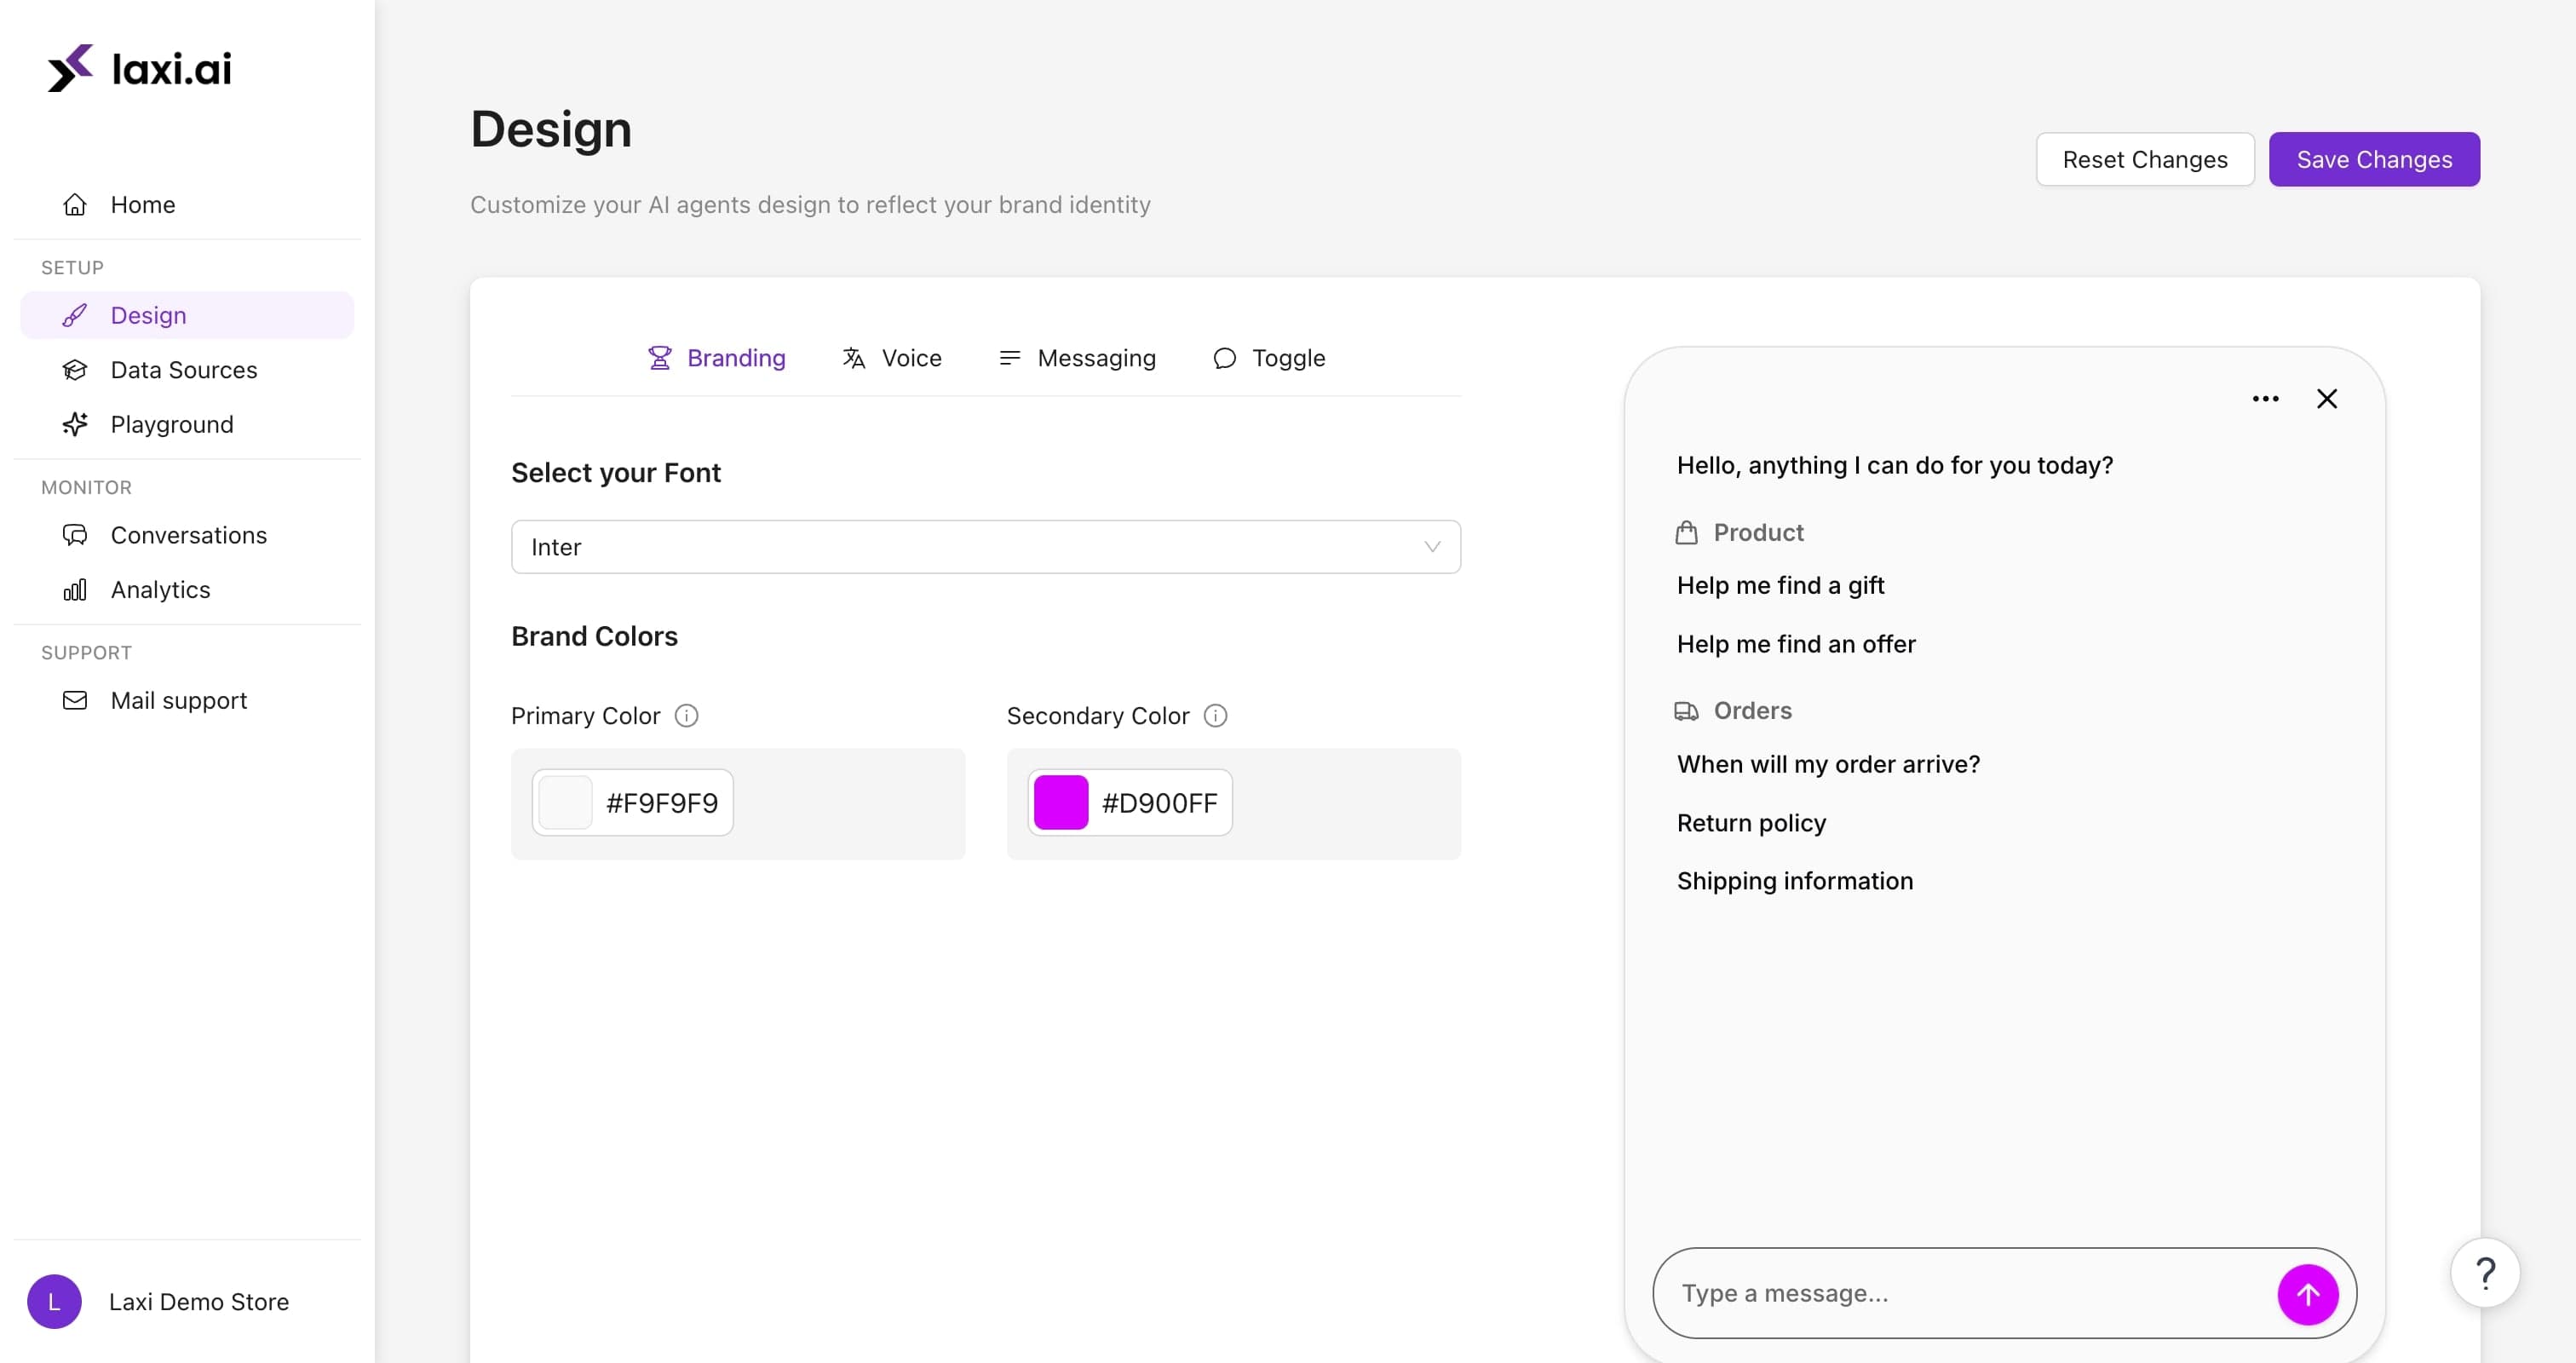Screen dimensions: 2576x1363
Task: Click the Product bag icon
Action: click(x=1686, y=532)
